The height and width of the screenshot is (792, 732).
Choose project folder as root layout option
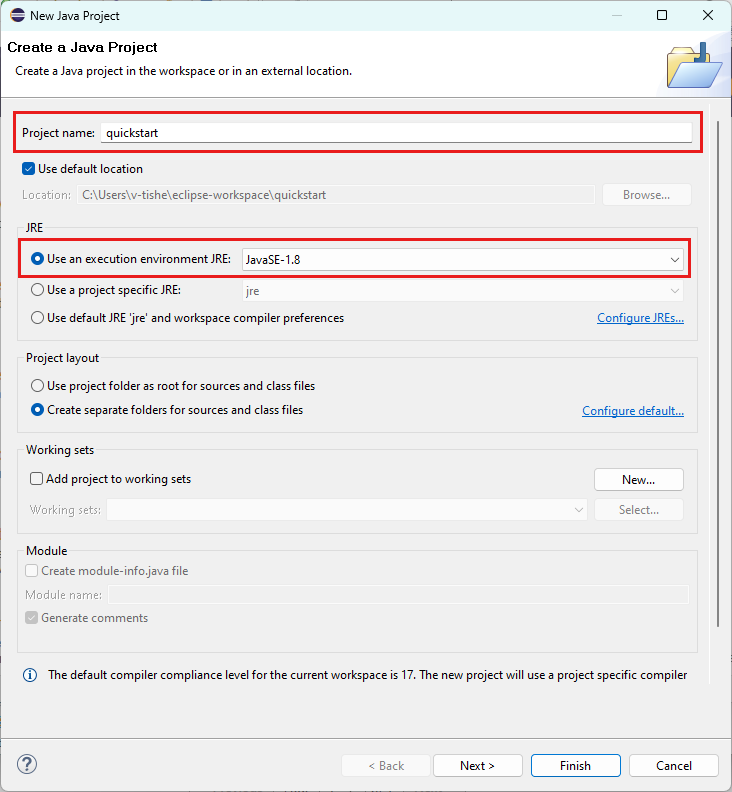[x=37, y=386]
